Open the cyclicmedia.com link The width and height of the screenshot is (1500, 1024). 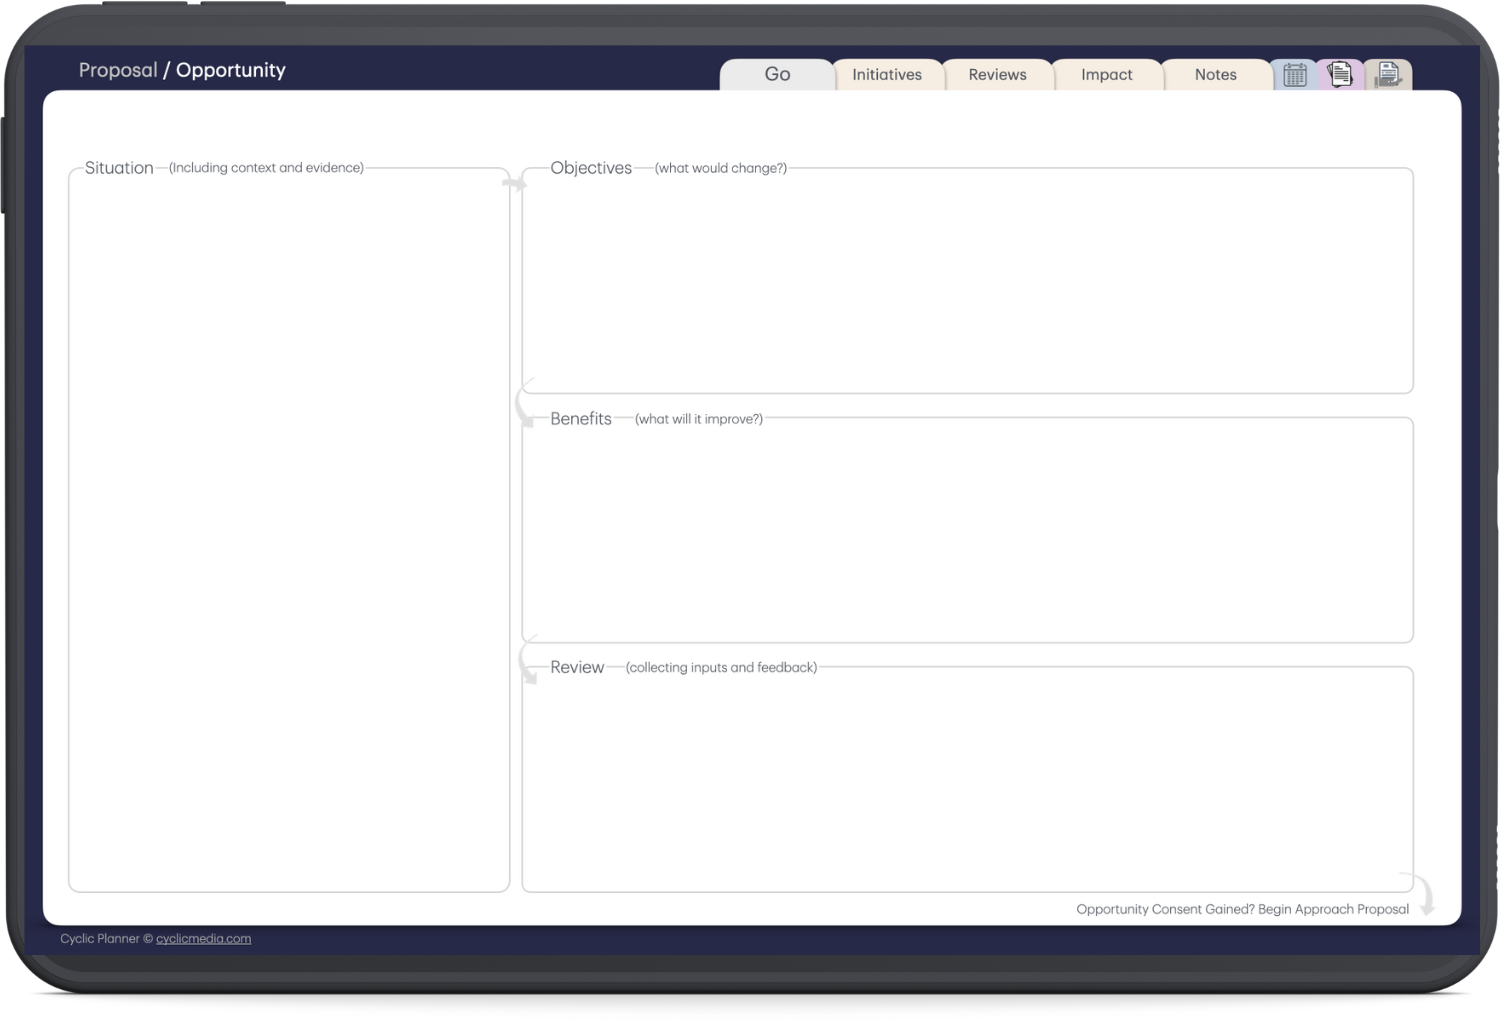pyautogui.click(x=203, y=938)
